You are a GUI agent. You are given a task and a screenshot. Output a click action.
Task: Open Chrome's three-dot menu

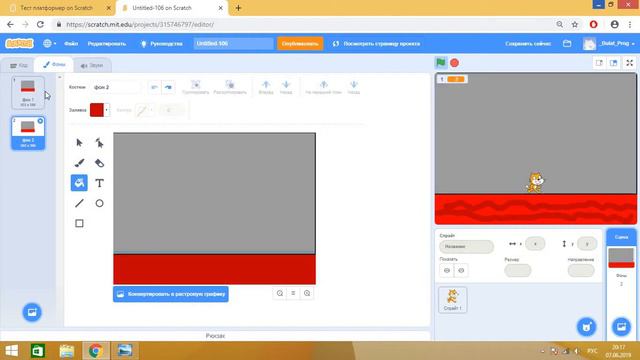tap(630, 24)
